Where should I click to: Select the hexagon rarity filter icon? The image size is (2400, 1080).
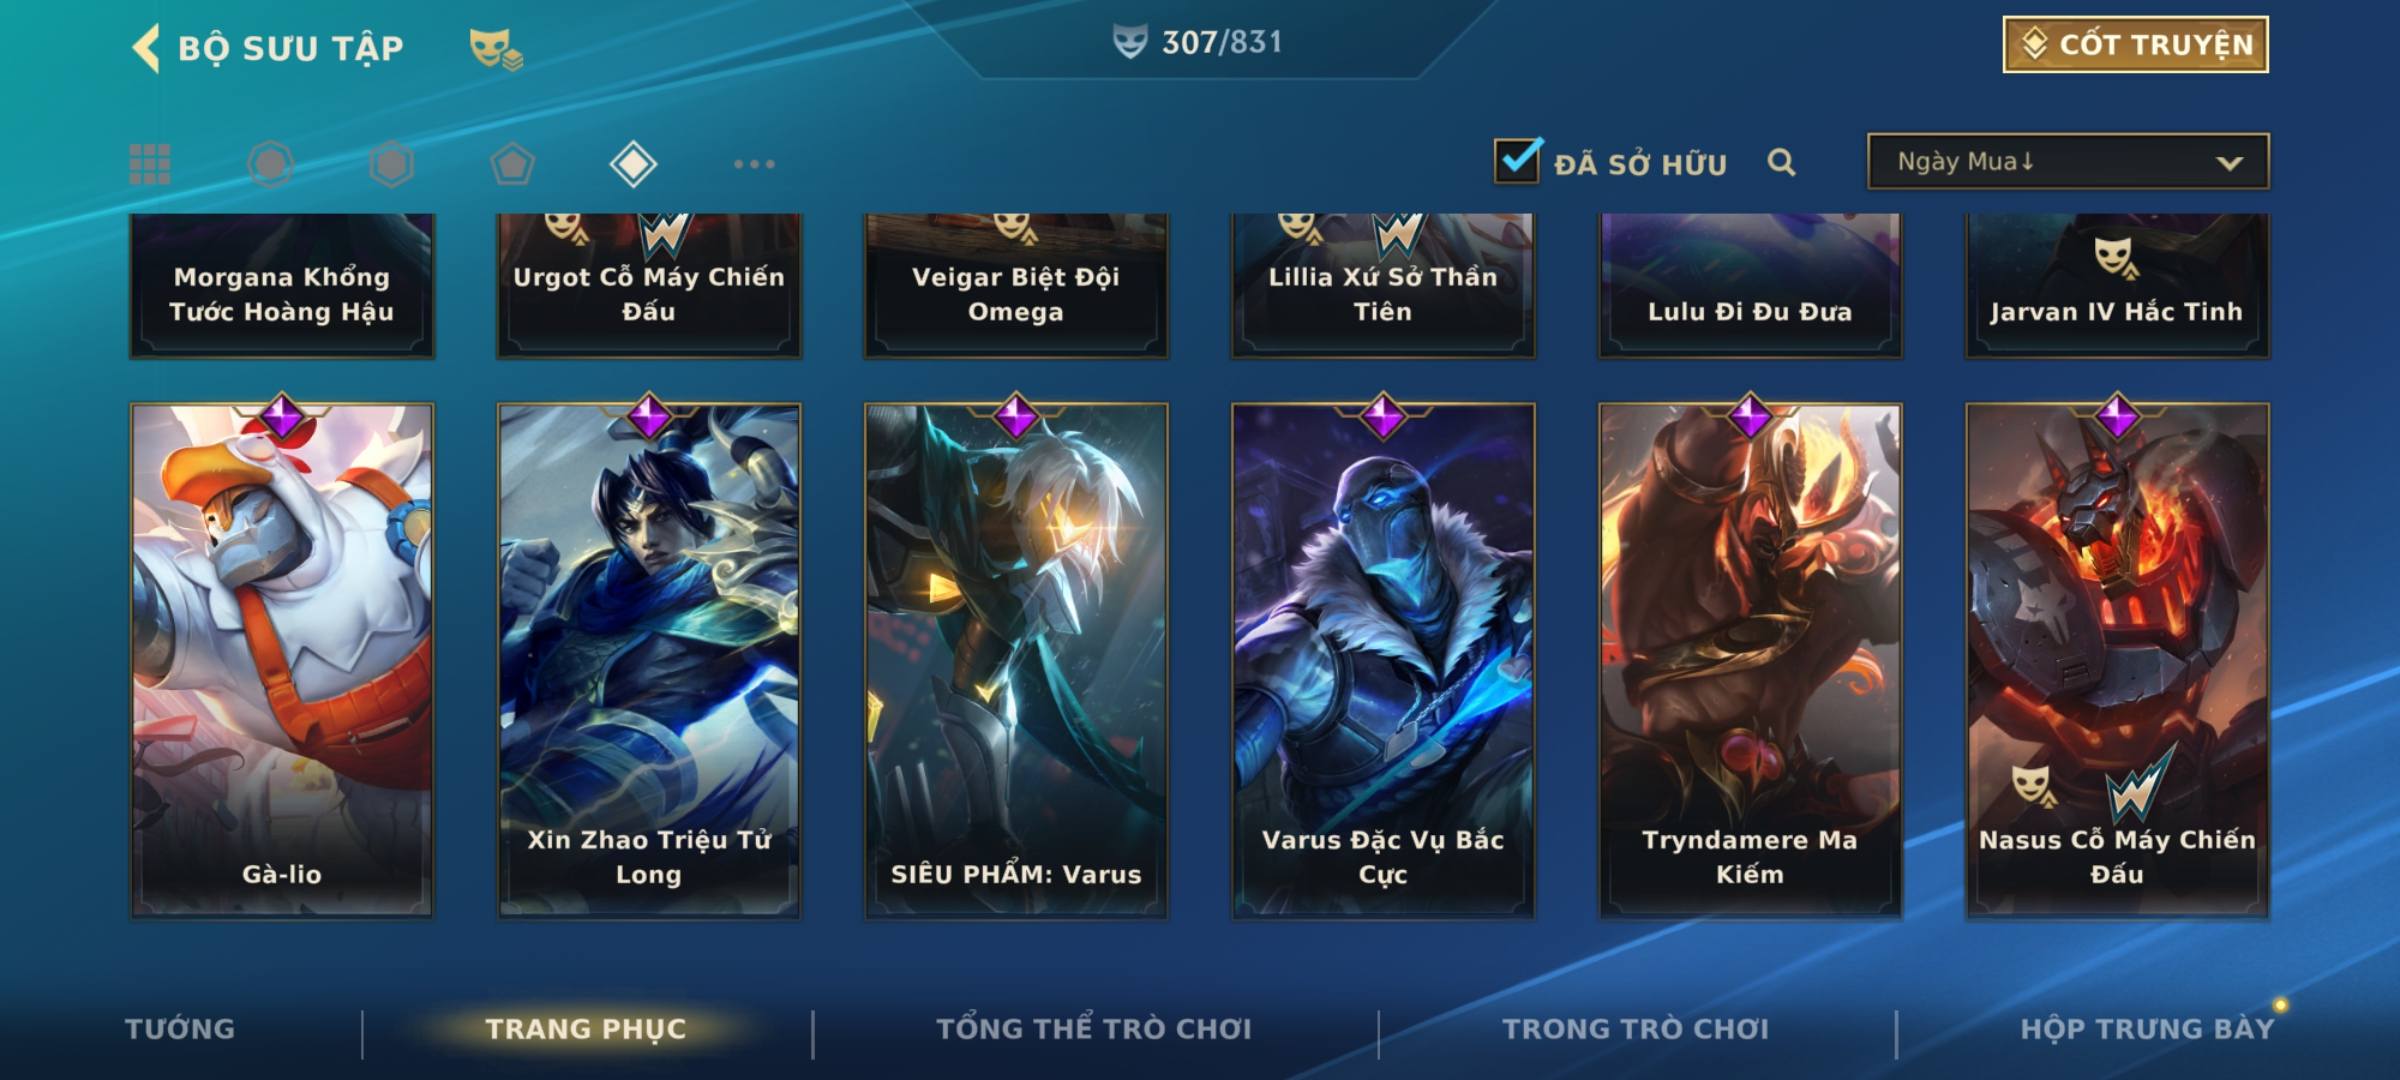(391, 164)
